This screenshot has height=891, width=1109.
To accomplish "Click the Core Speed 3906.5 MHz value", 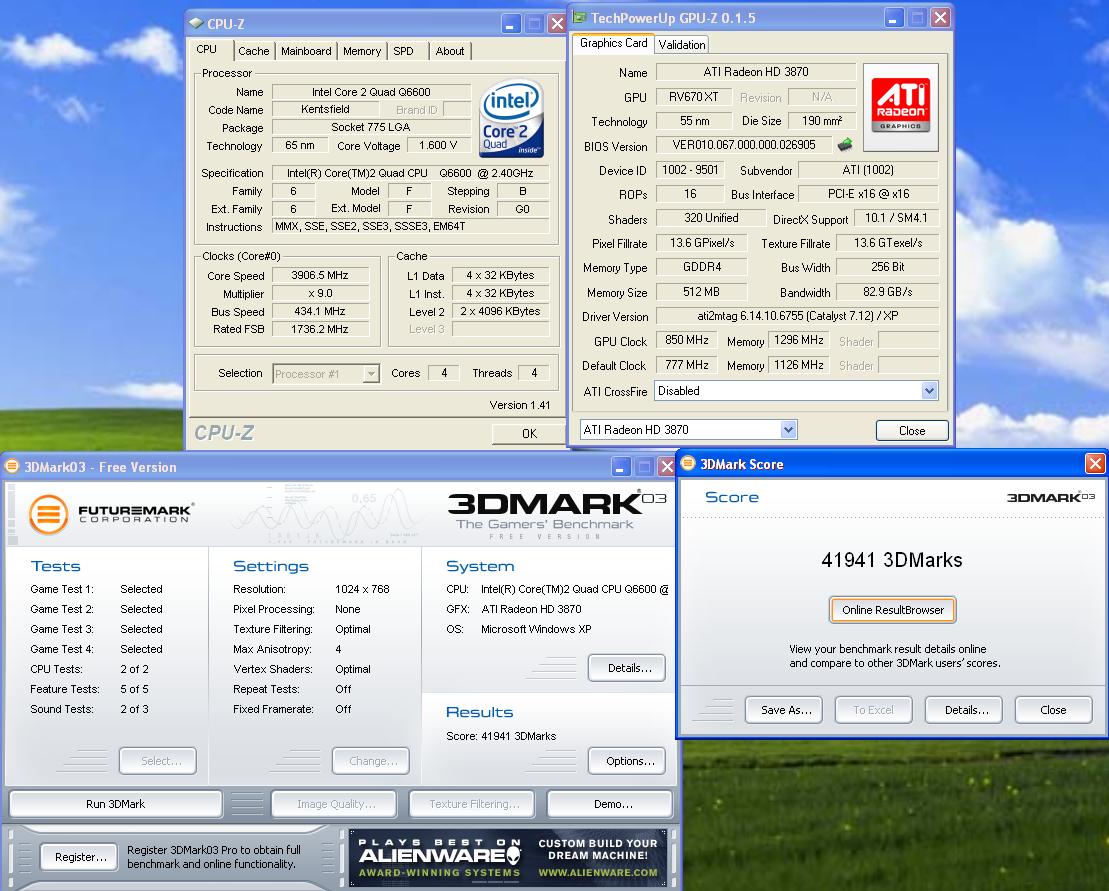I will point(320,275).
